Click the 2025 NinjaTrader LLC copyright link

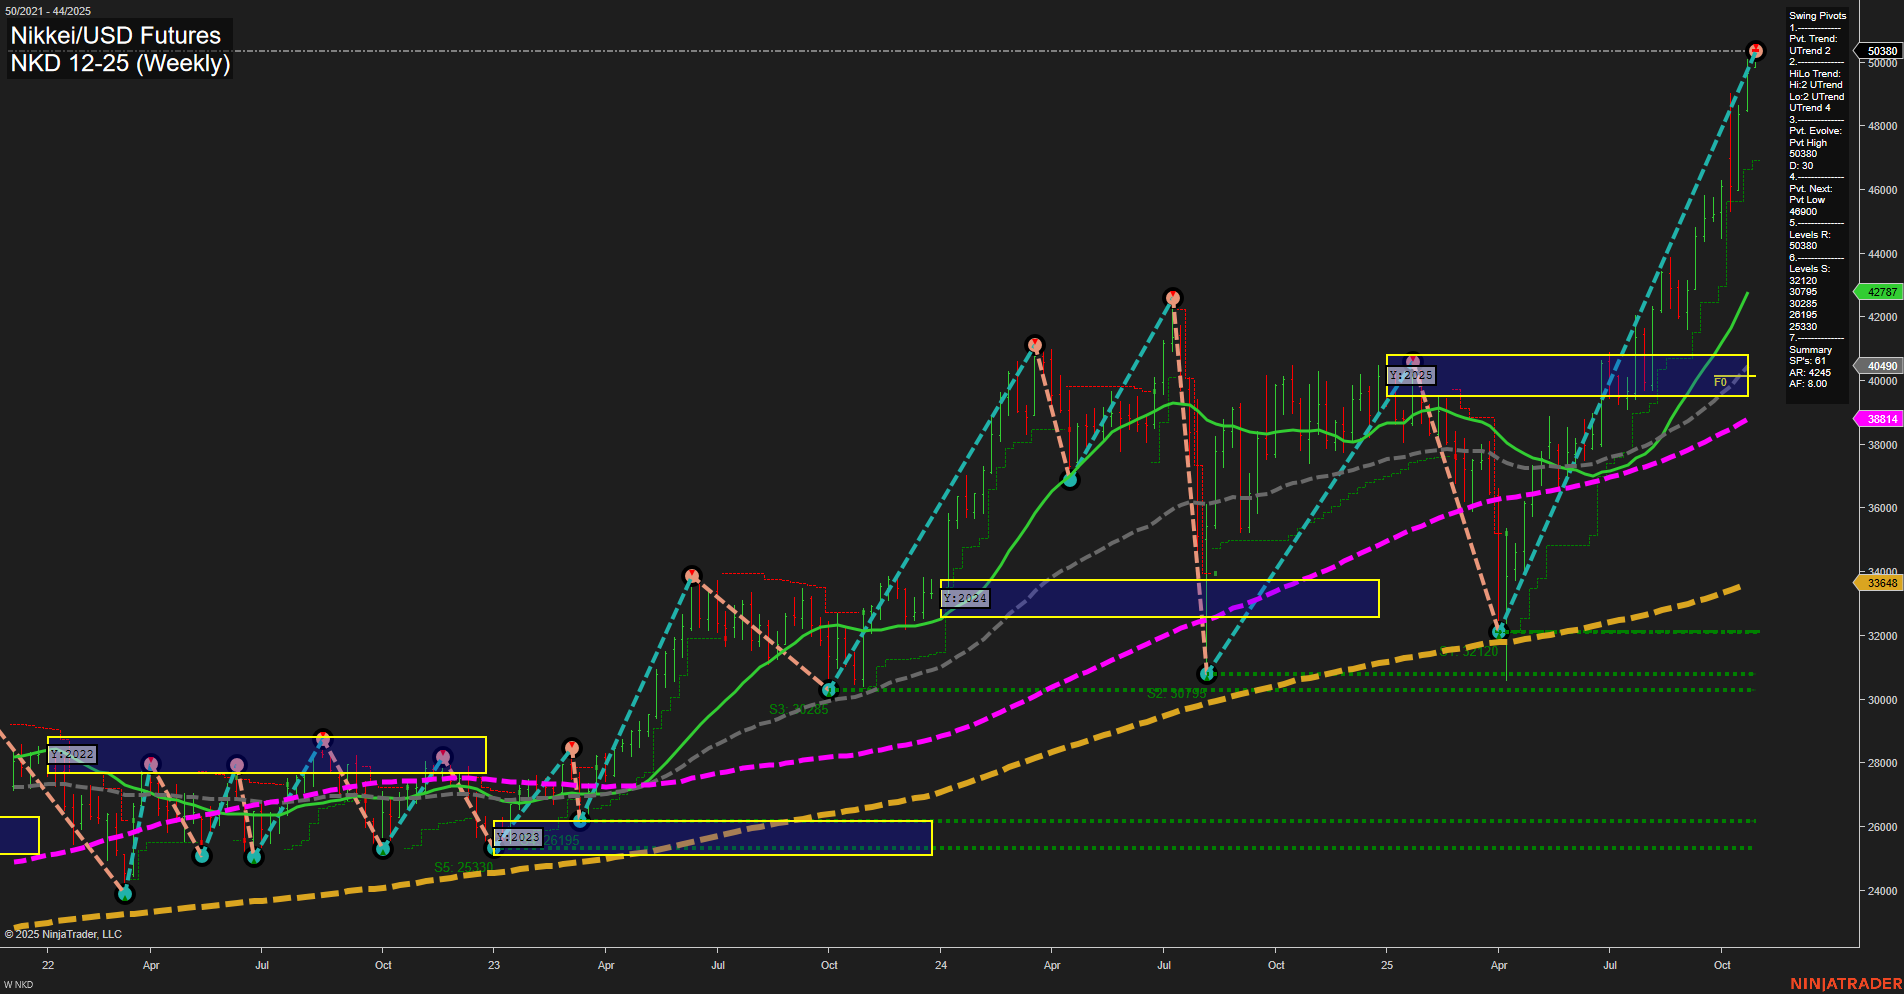65,933
